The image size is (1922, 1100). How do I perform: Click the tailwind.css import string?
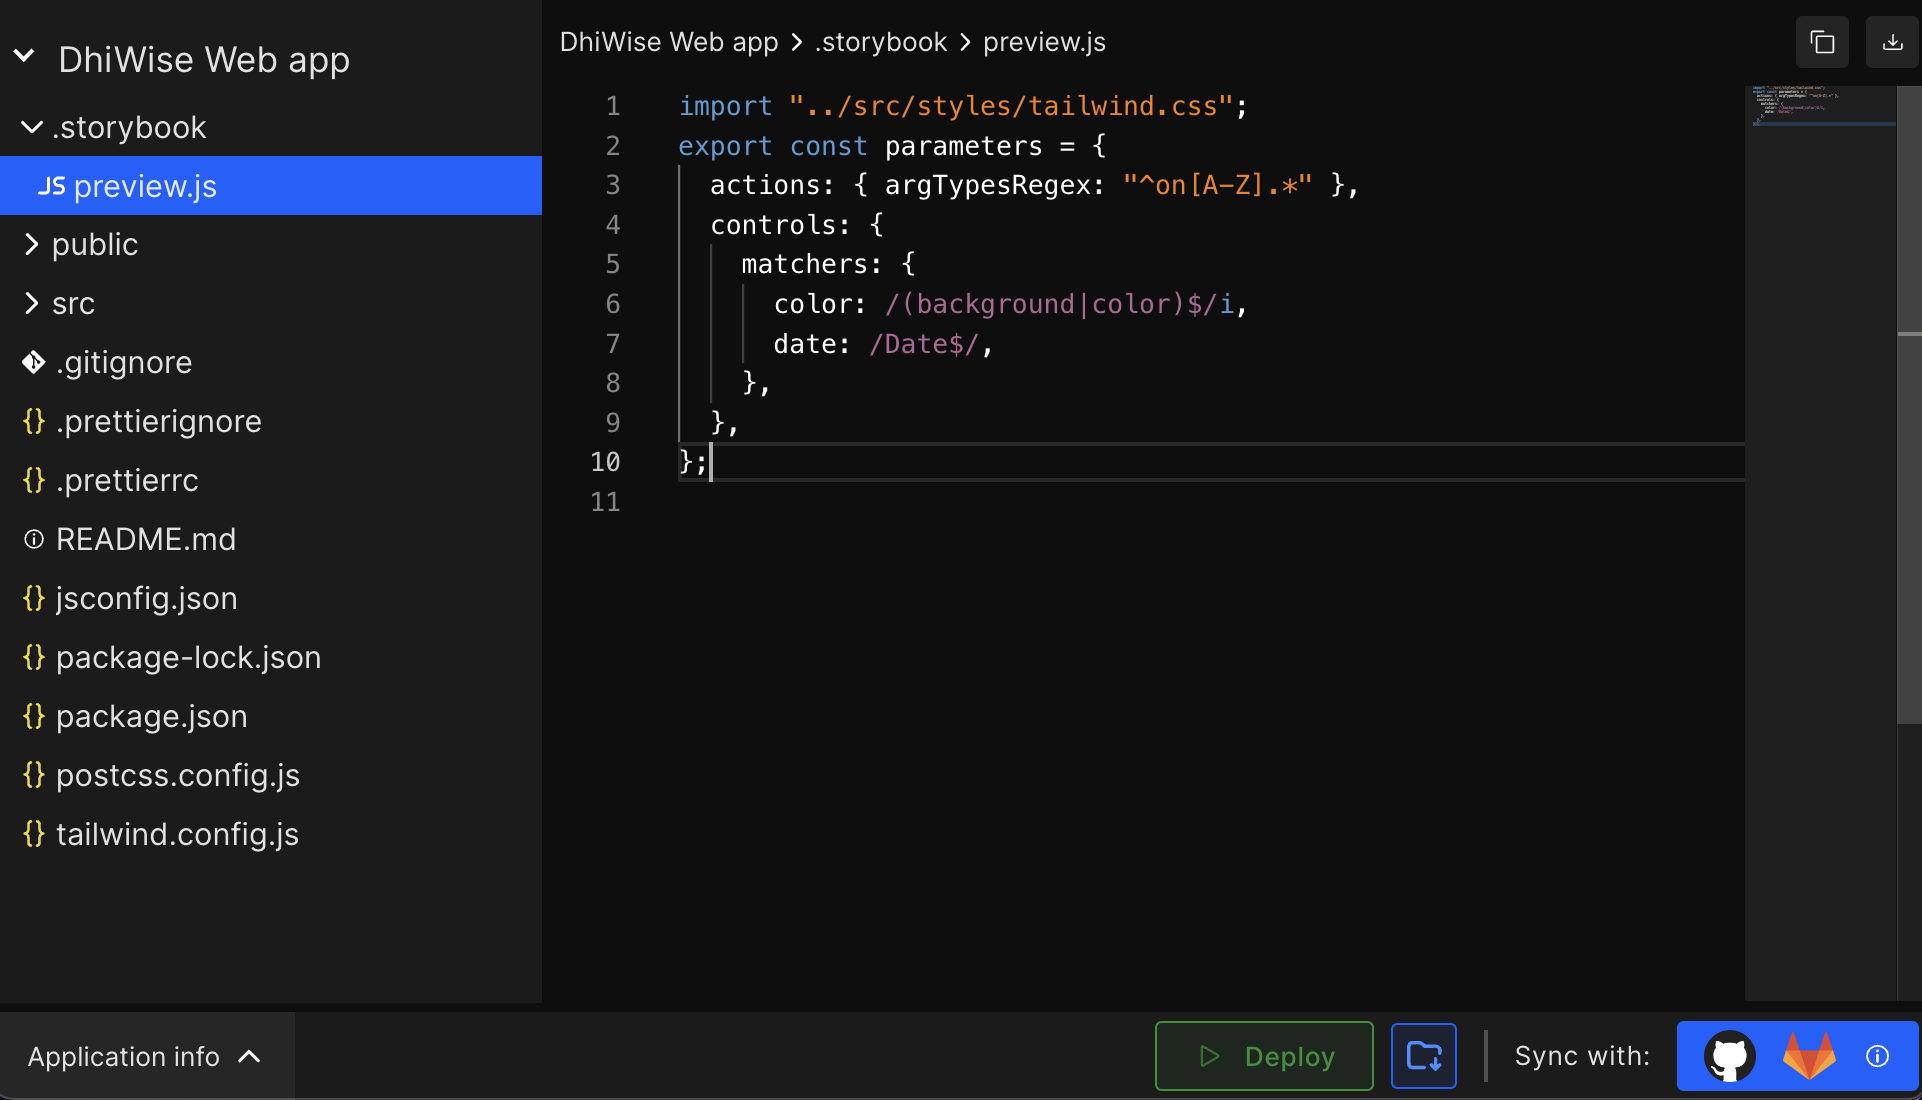pos(1011,106)
